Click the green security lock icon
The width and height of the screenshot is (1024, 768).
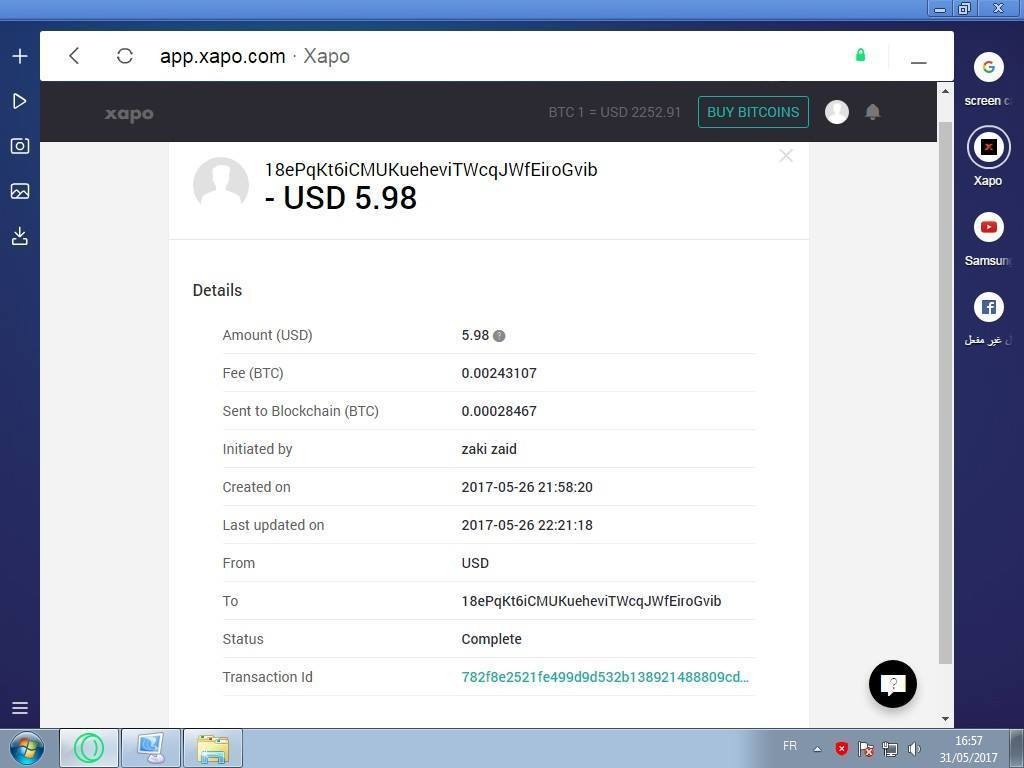pos(861,55)
